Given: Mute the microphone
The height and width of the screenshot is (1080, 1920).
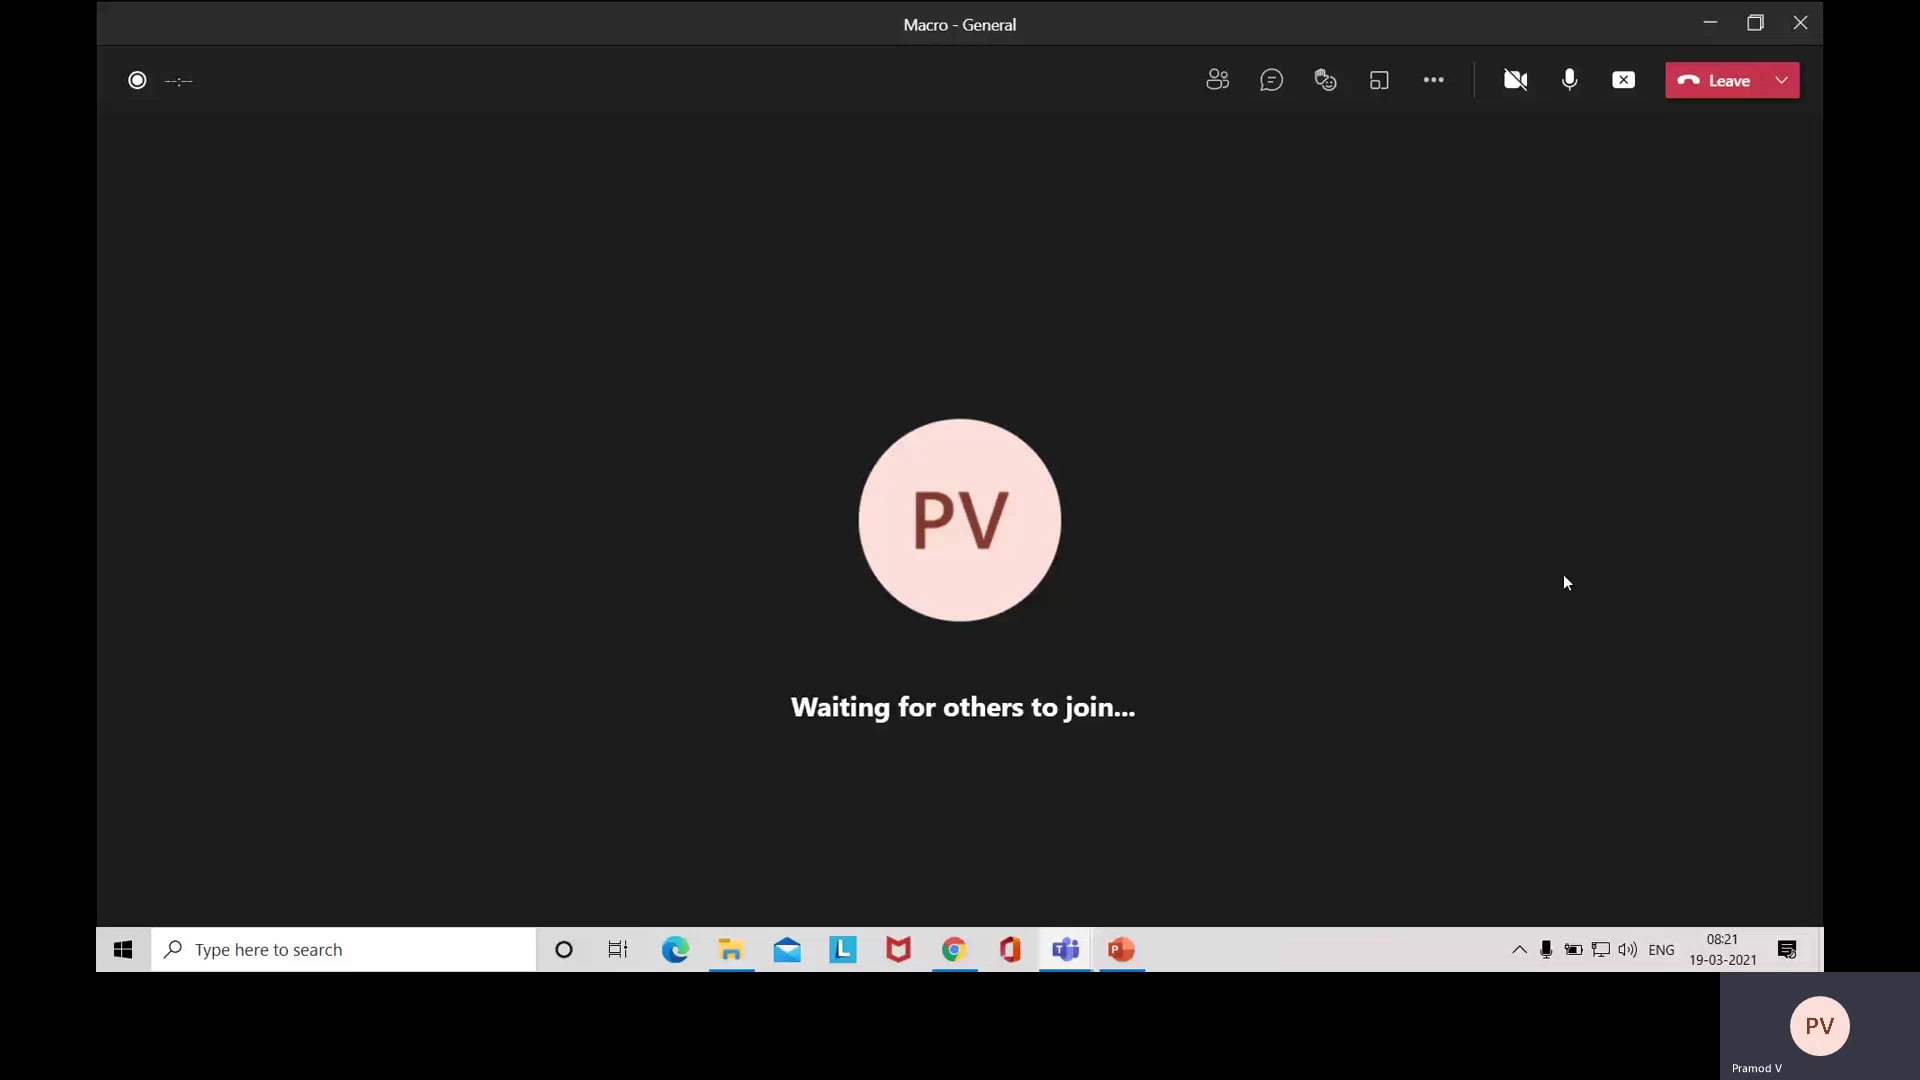Looking at the screenshot, I should pos(1569,80).
